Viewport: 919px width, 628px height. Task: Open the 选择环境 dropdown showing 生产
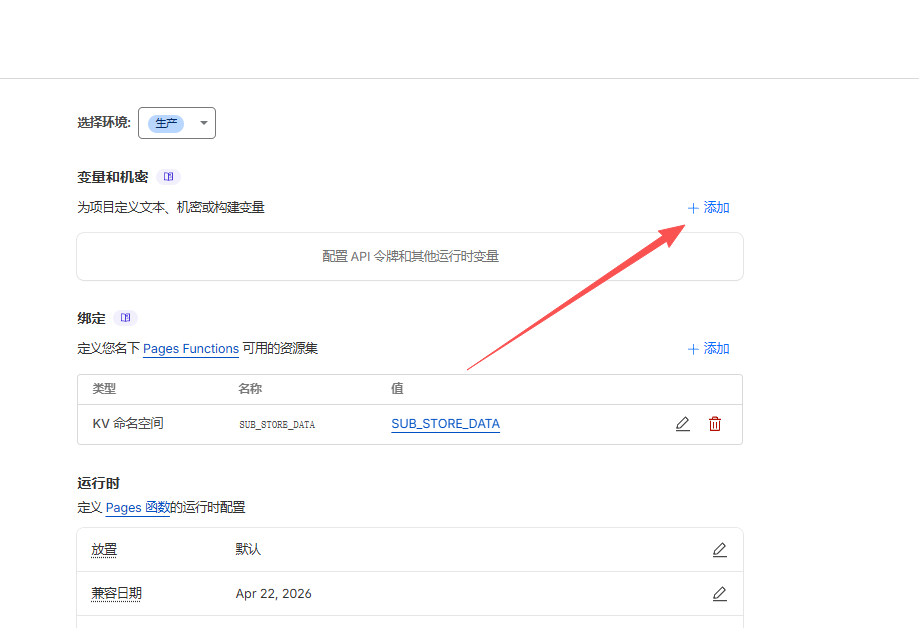pos(176,123)
